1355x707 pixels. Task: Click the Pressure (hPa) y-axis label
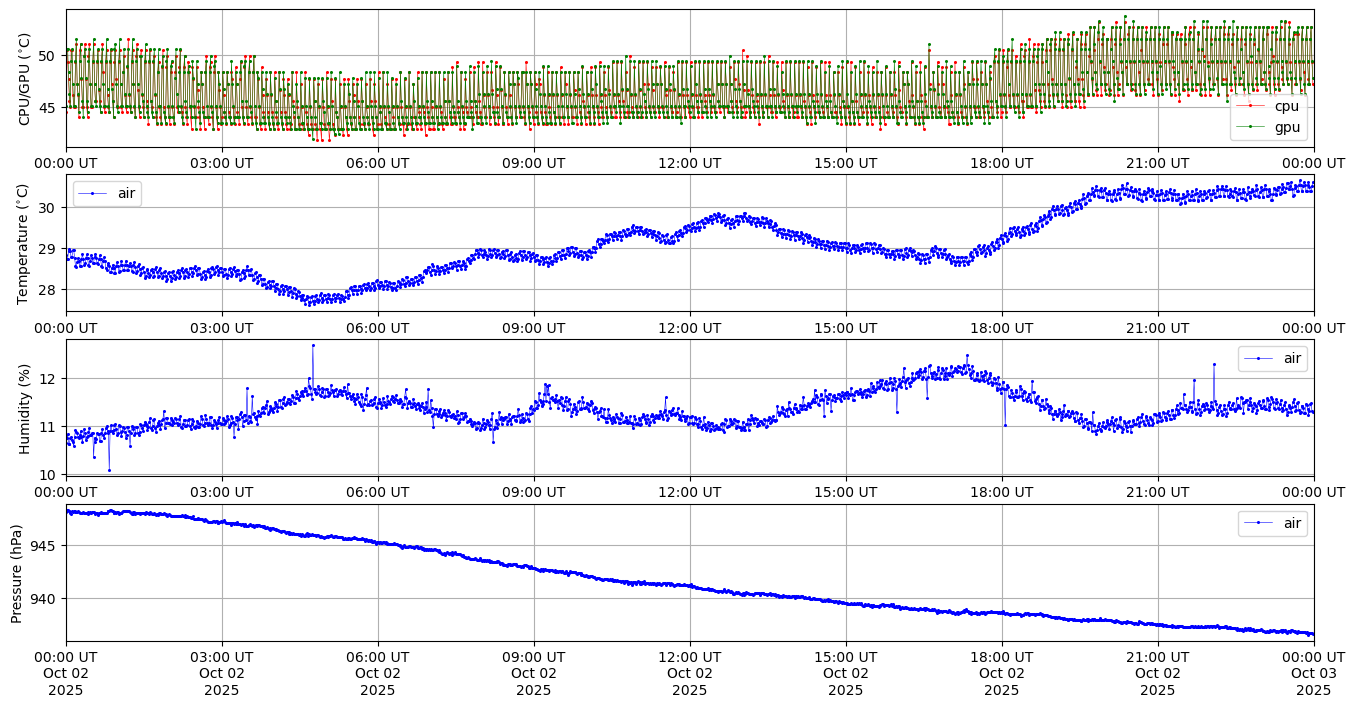click(x=17, y=573)
